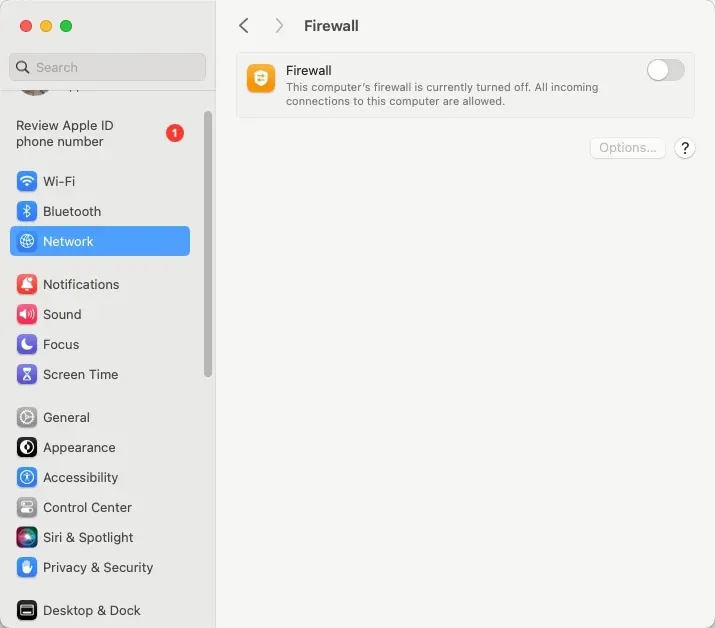Click the Desktop & Dock icon
This screenshot has width=715, height=628.
pos(27,610)
